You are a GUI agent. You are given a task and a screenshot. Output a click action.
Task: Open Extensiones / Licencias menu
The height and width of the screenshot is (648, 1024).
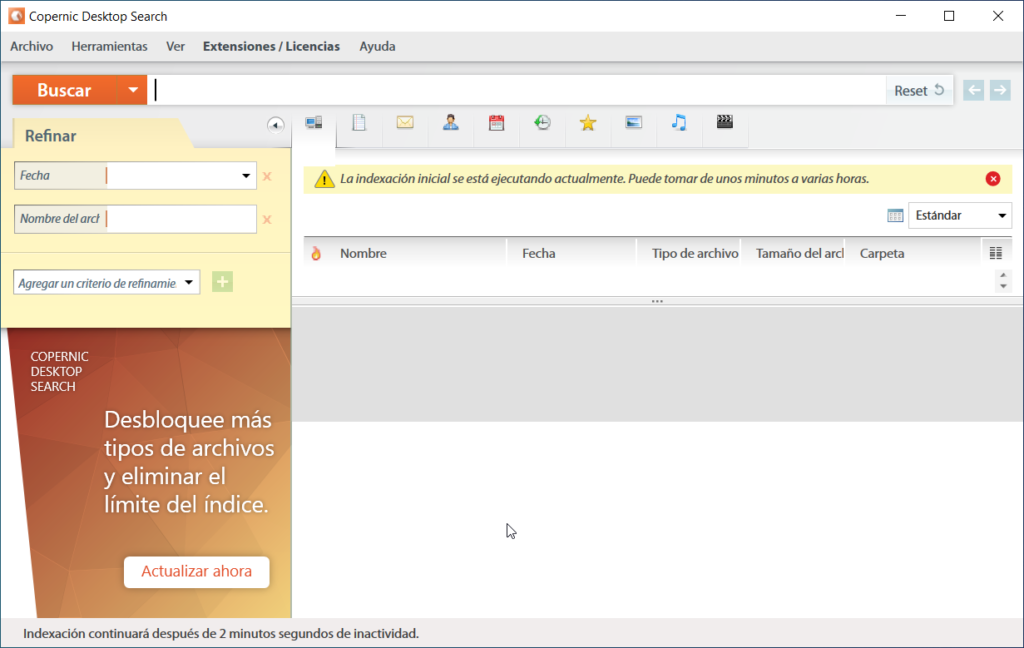[271, 46]
